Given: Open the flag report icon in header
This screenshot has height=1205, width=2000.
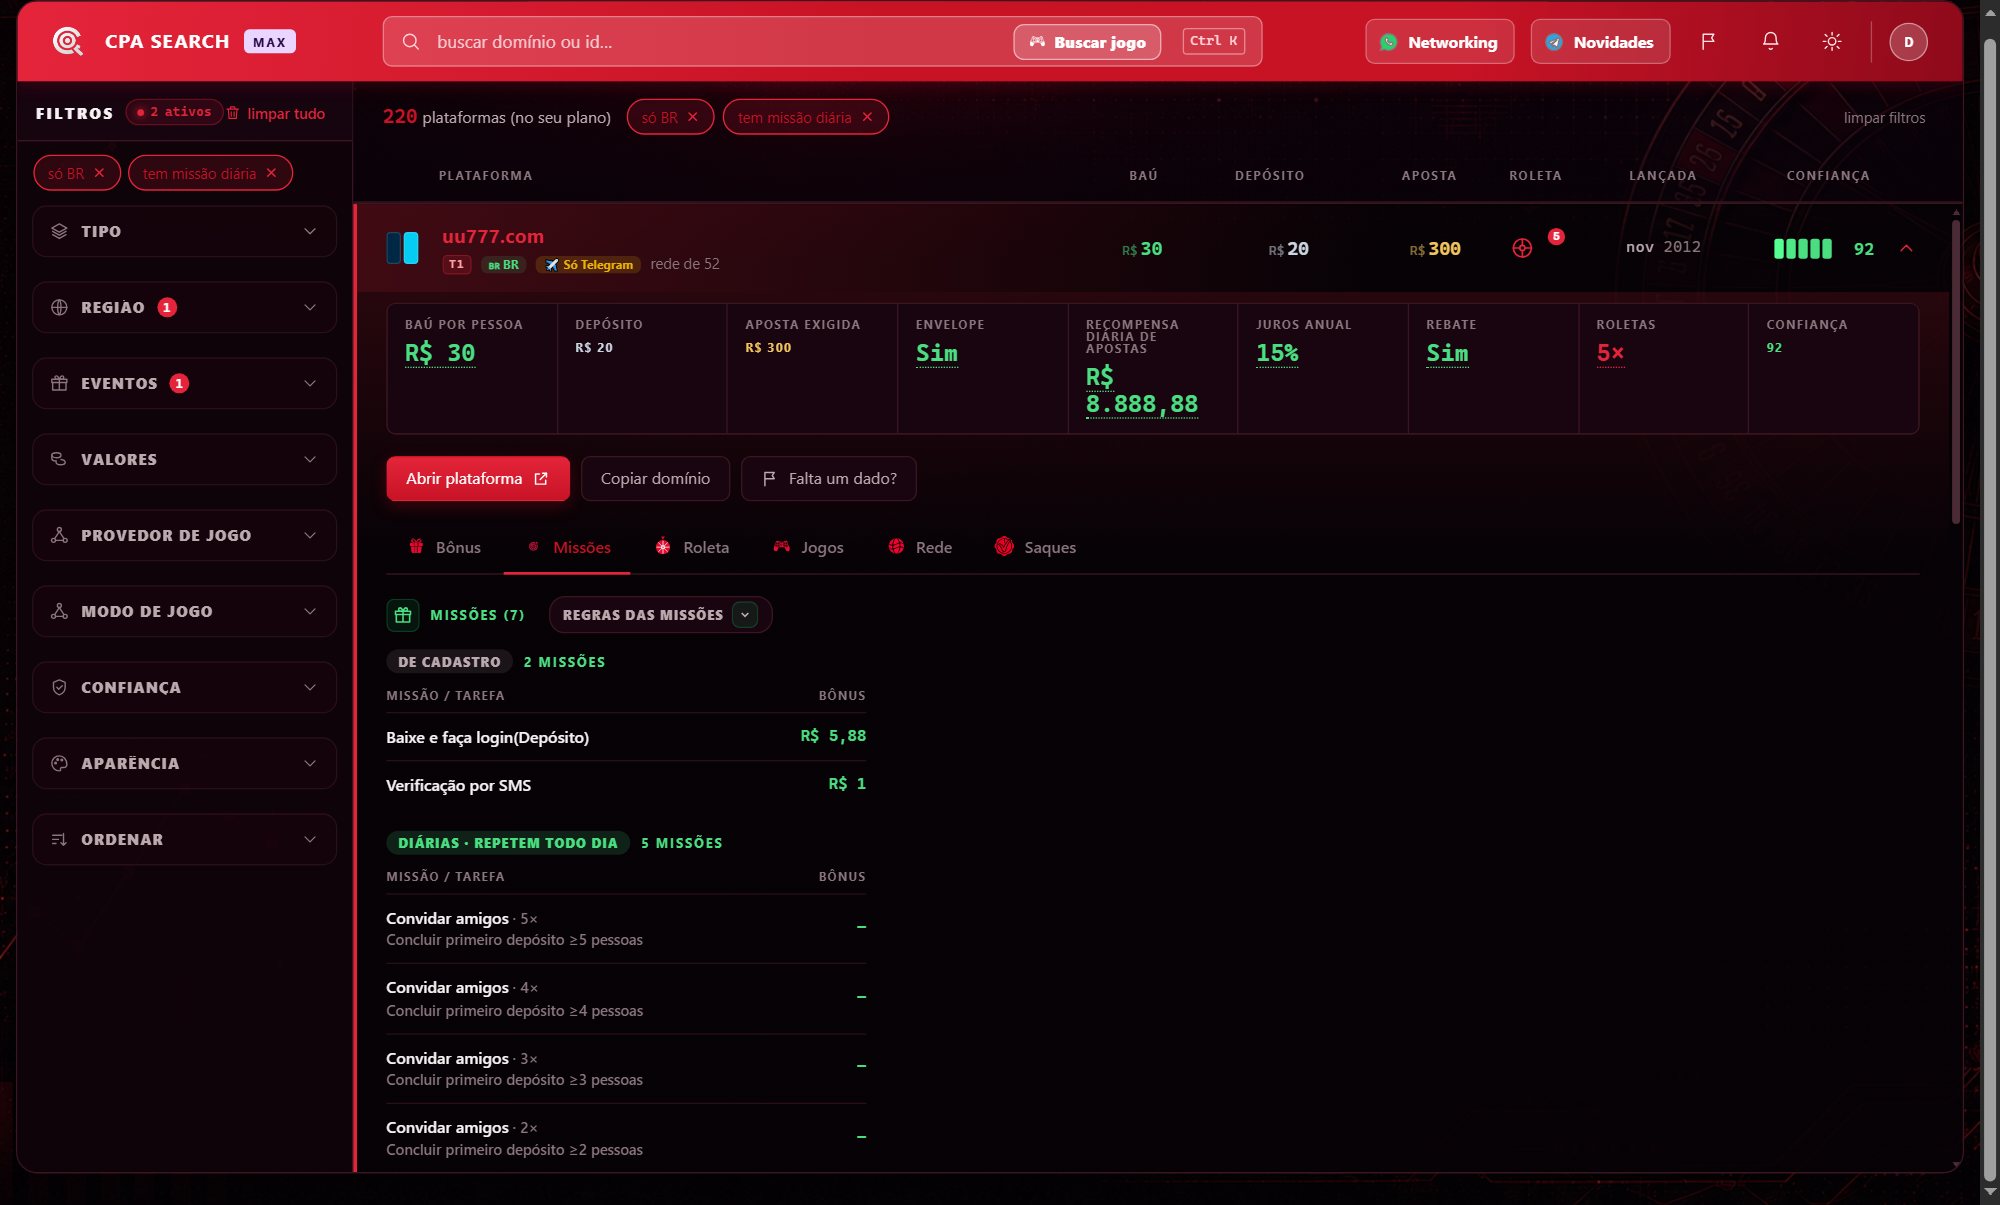Looking at the screenshot, I should pos(1708,41).
